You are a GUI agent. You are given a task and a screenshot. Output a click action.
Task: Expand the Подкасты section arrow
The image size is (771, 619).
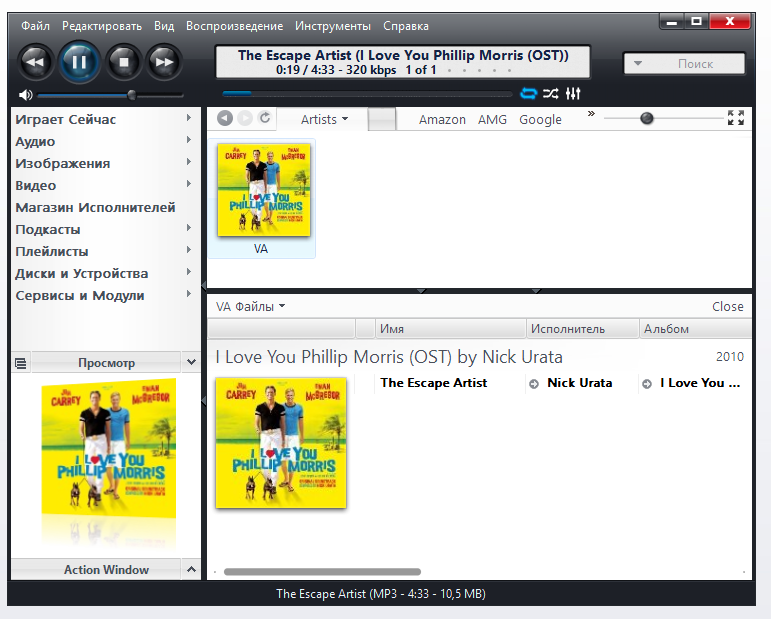189,228
